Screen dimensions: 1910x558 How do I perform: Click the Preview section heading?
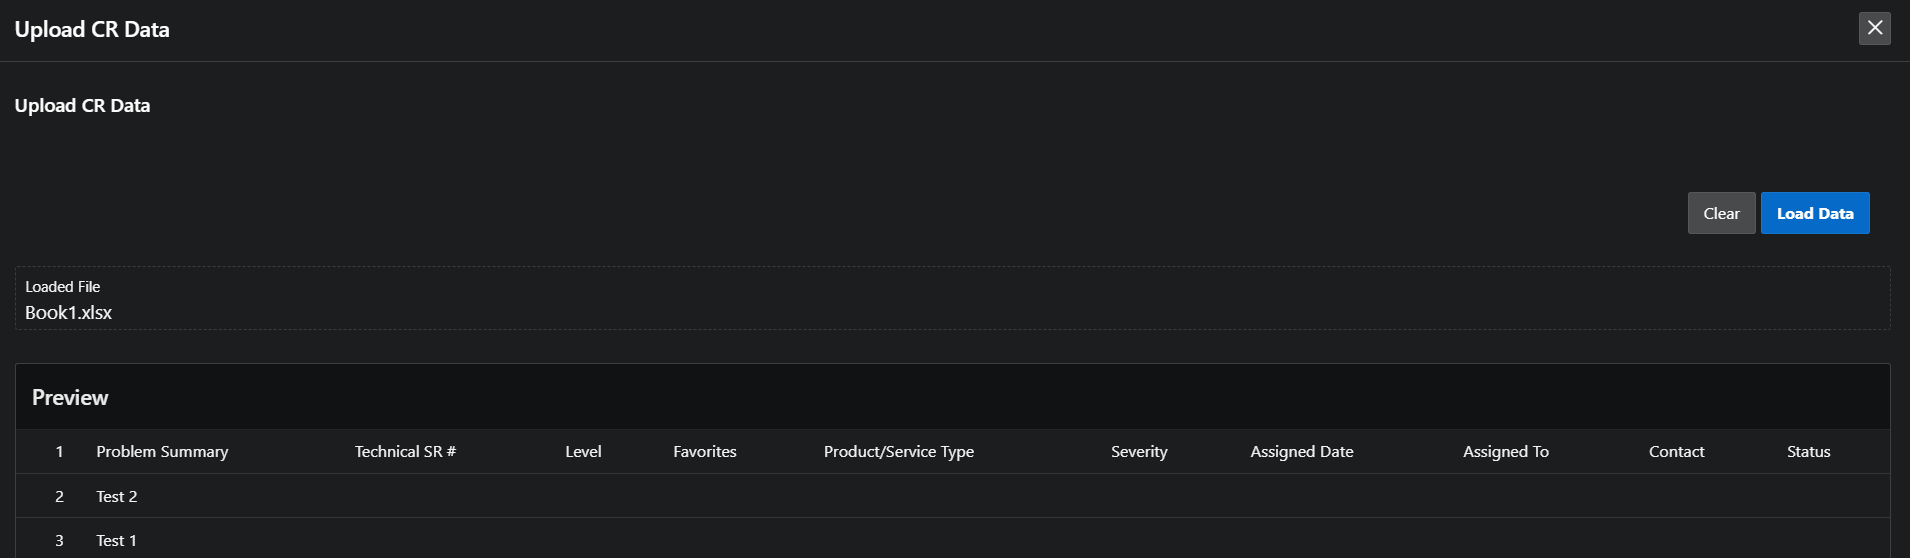pyautogui.click(x=70, y=397)
